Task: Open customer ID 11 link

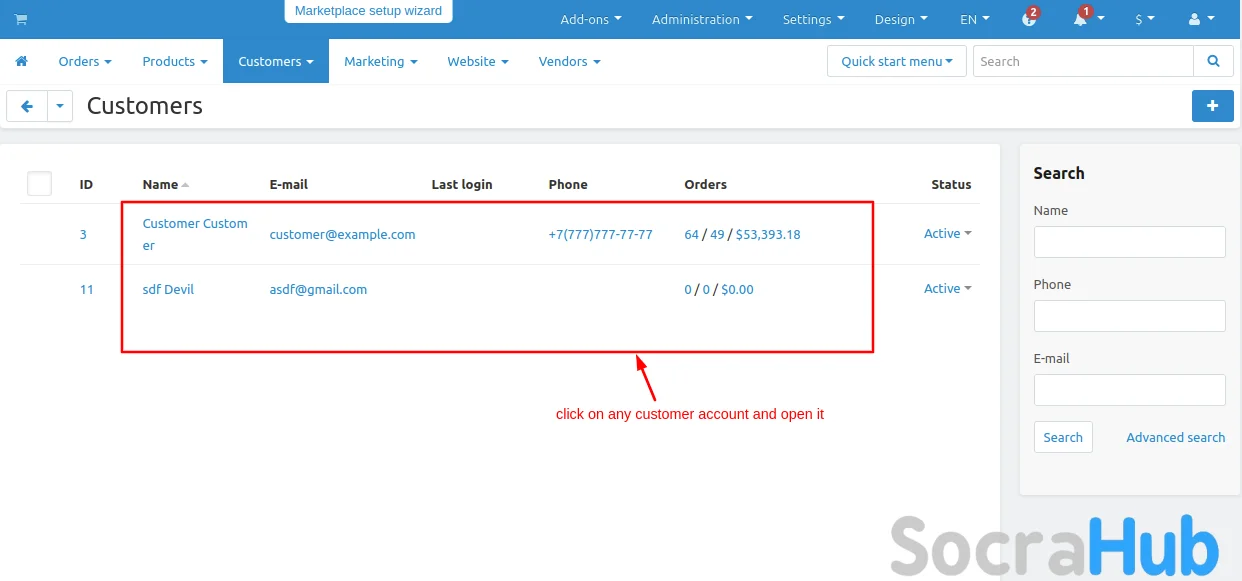Action: [x=86, y=289]
